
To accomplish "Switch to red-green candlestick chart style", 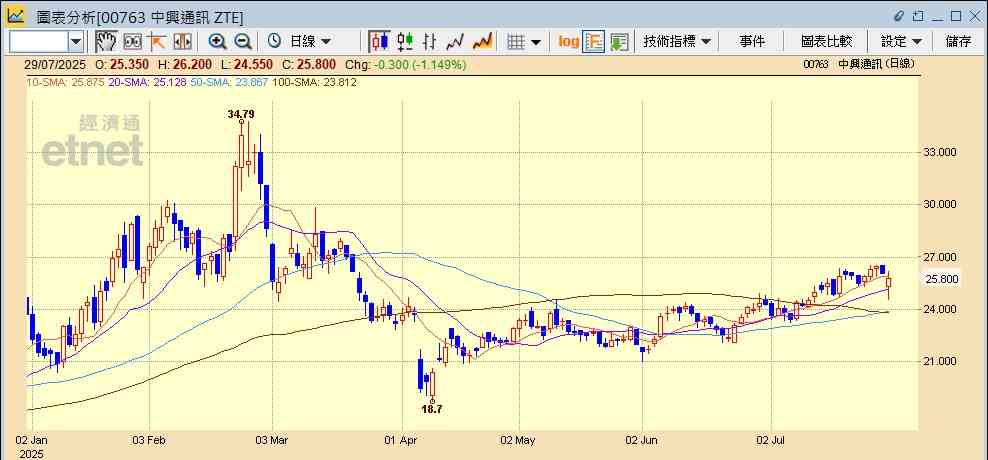I will pos(405,42).
